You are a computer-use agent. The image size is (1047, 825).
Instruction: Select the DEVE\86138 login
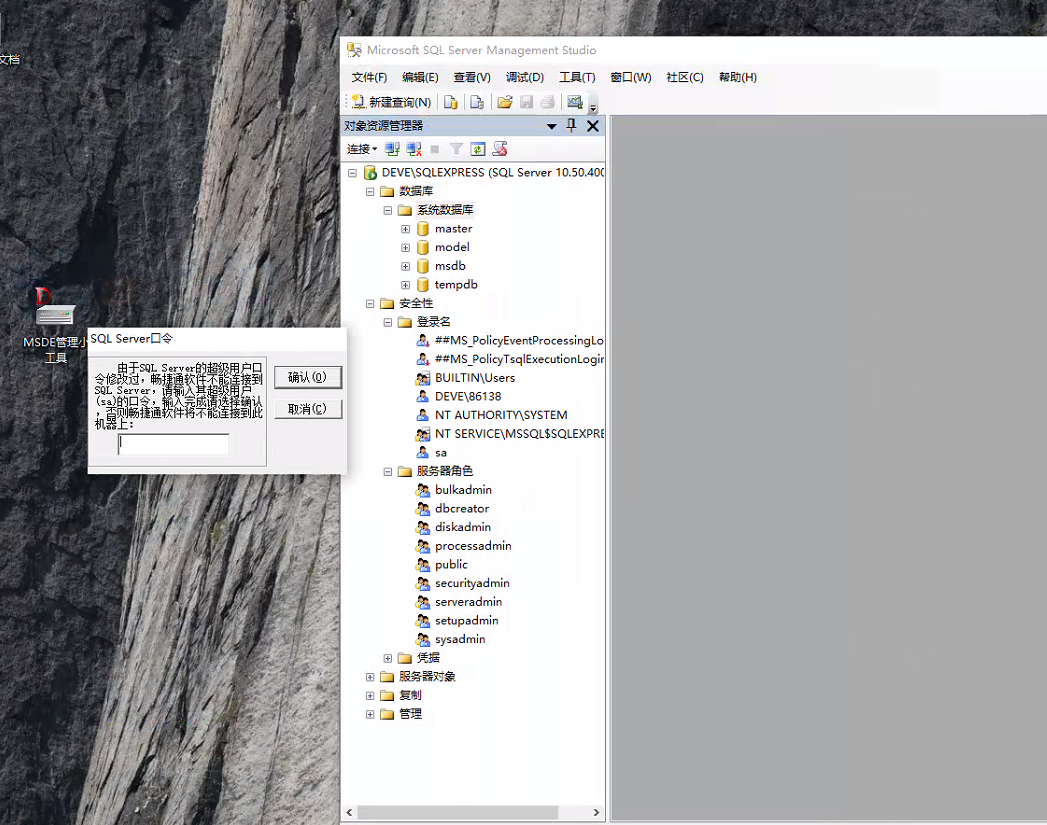pos(467,396)
